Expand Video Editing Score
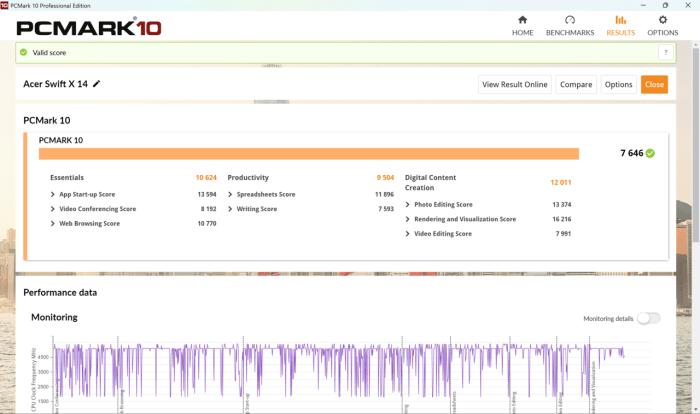Image resolution: width=700 pixels, height=414 pixels. pos(407,234)
